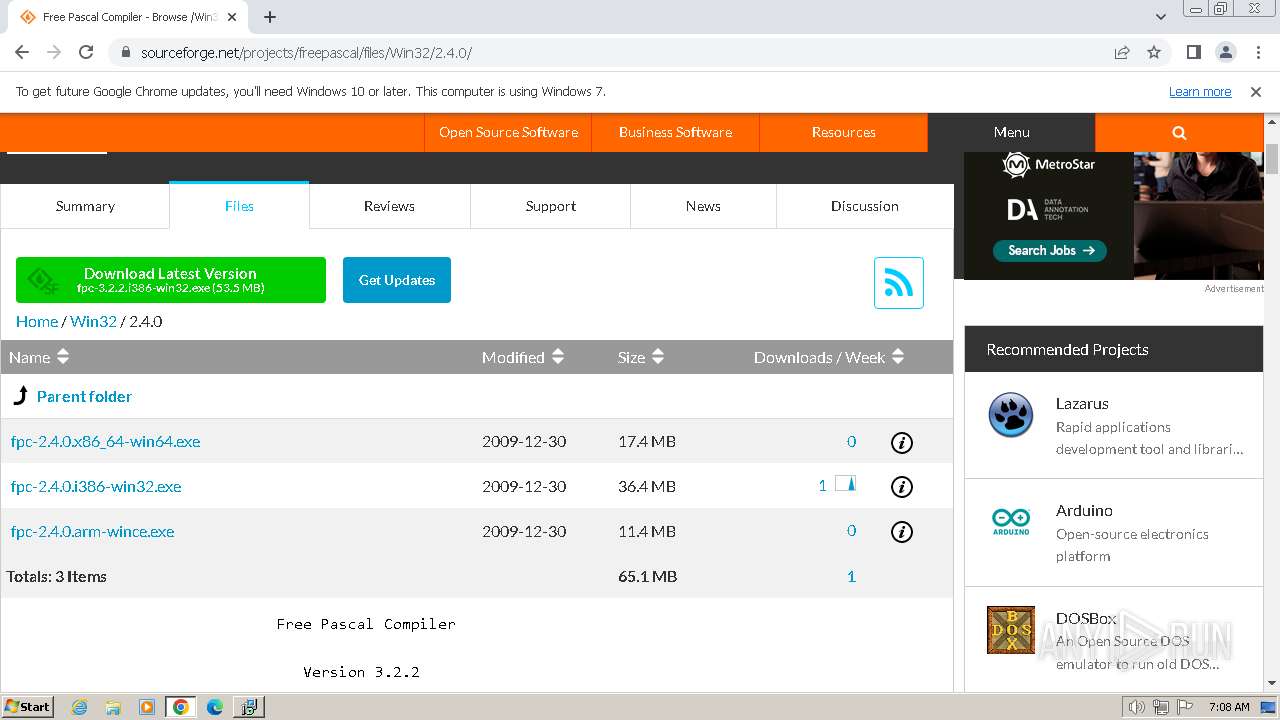Viewport: 1280px width, 720px height.
Task: Click the Parent folder arrow icon
Action: tap(19, 396)
